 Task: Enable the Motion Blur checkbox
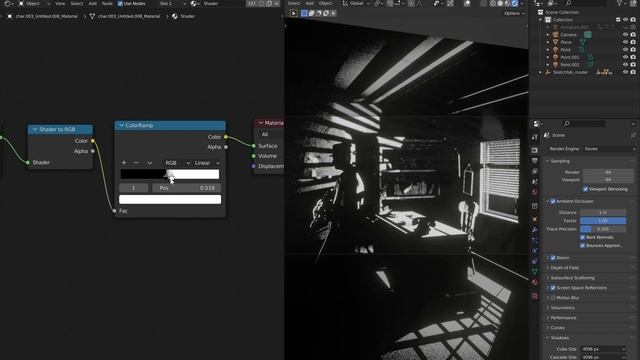[553, 298]
